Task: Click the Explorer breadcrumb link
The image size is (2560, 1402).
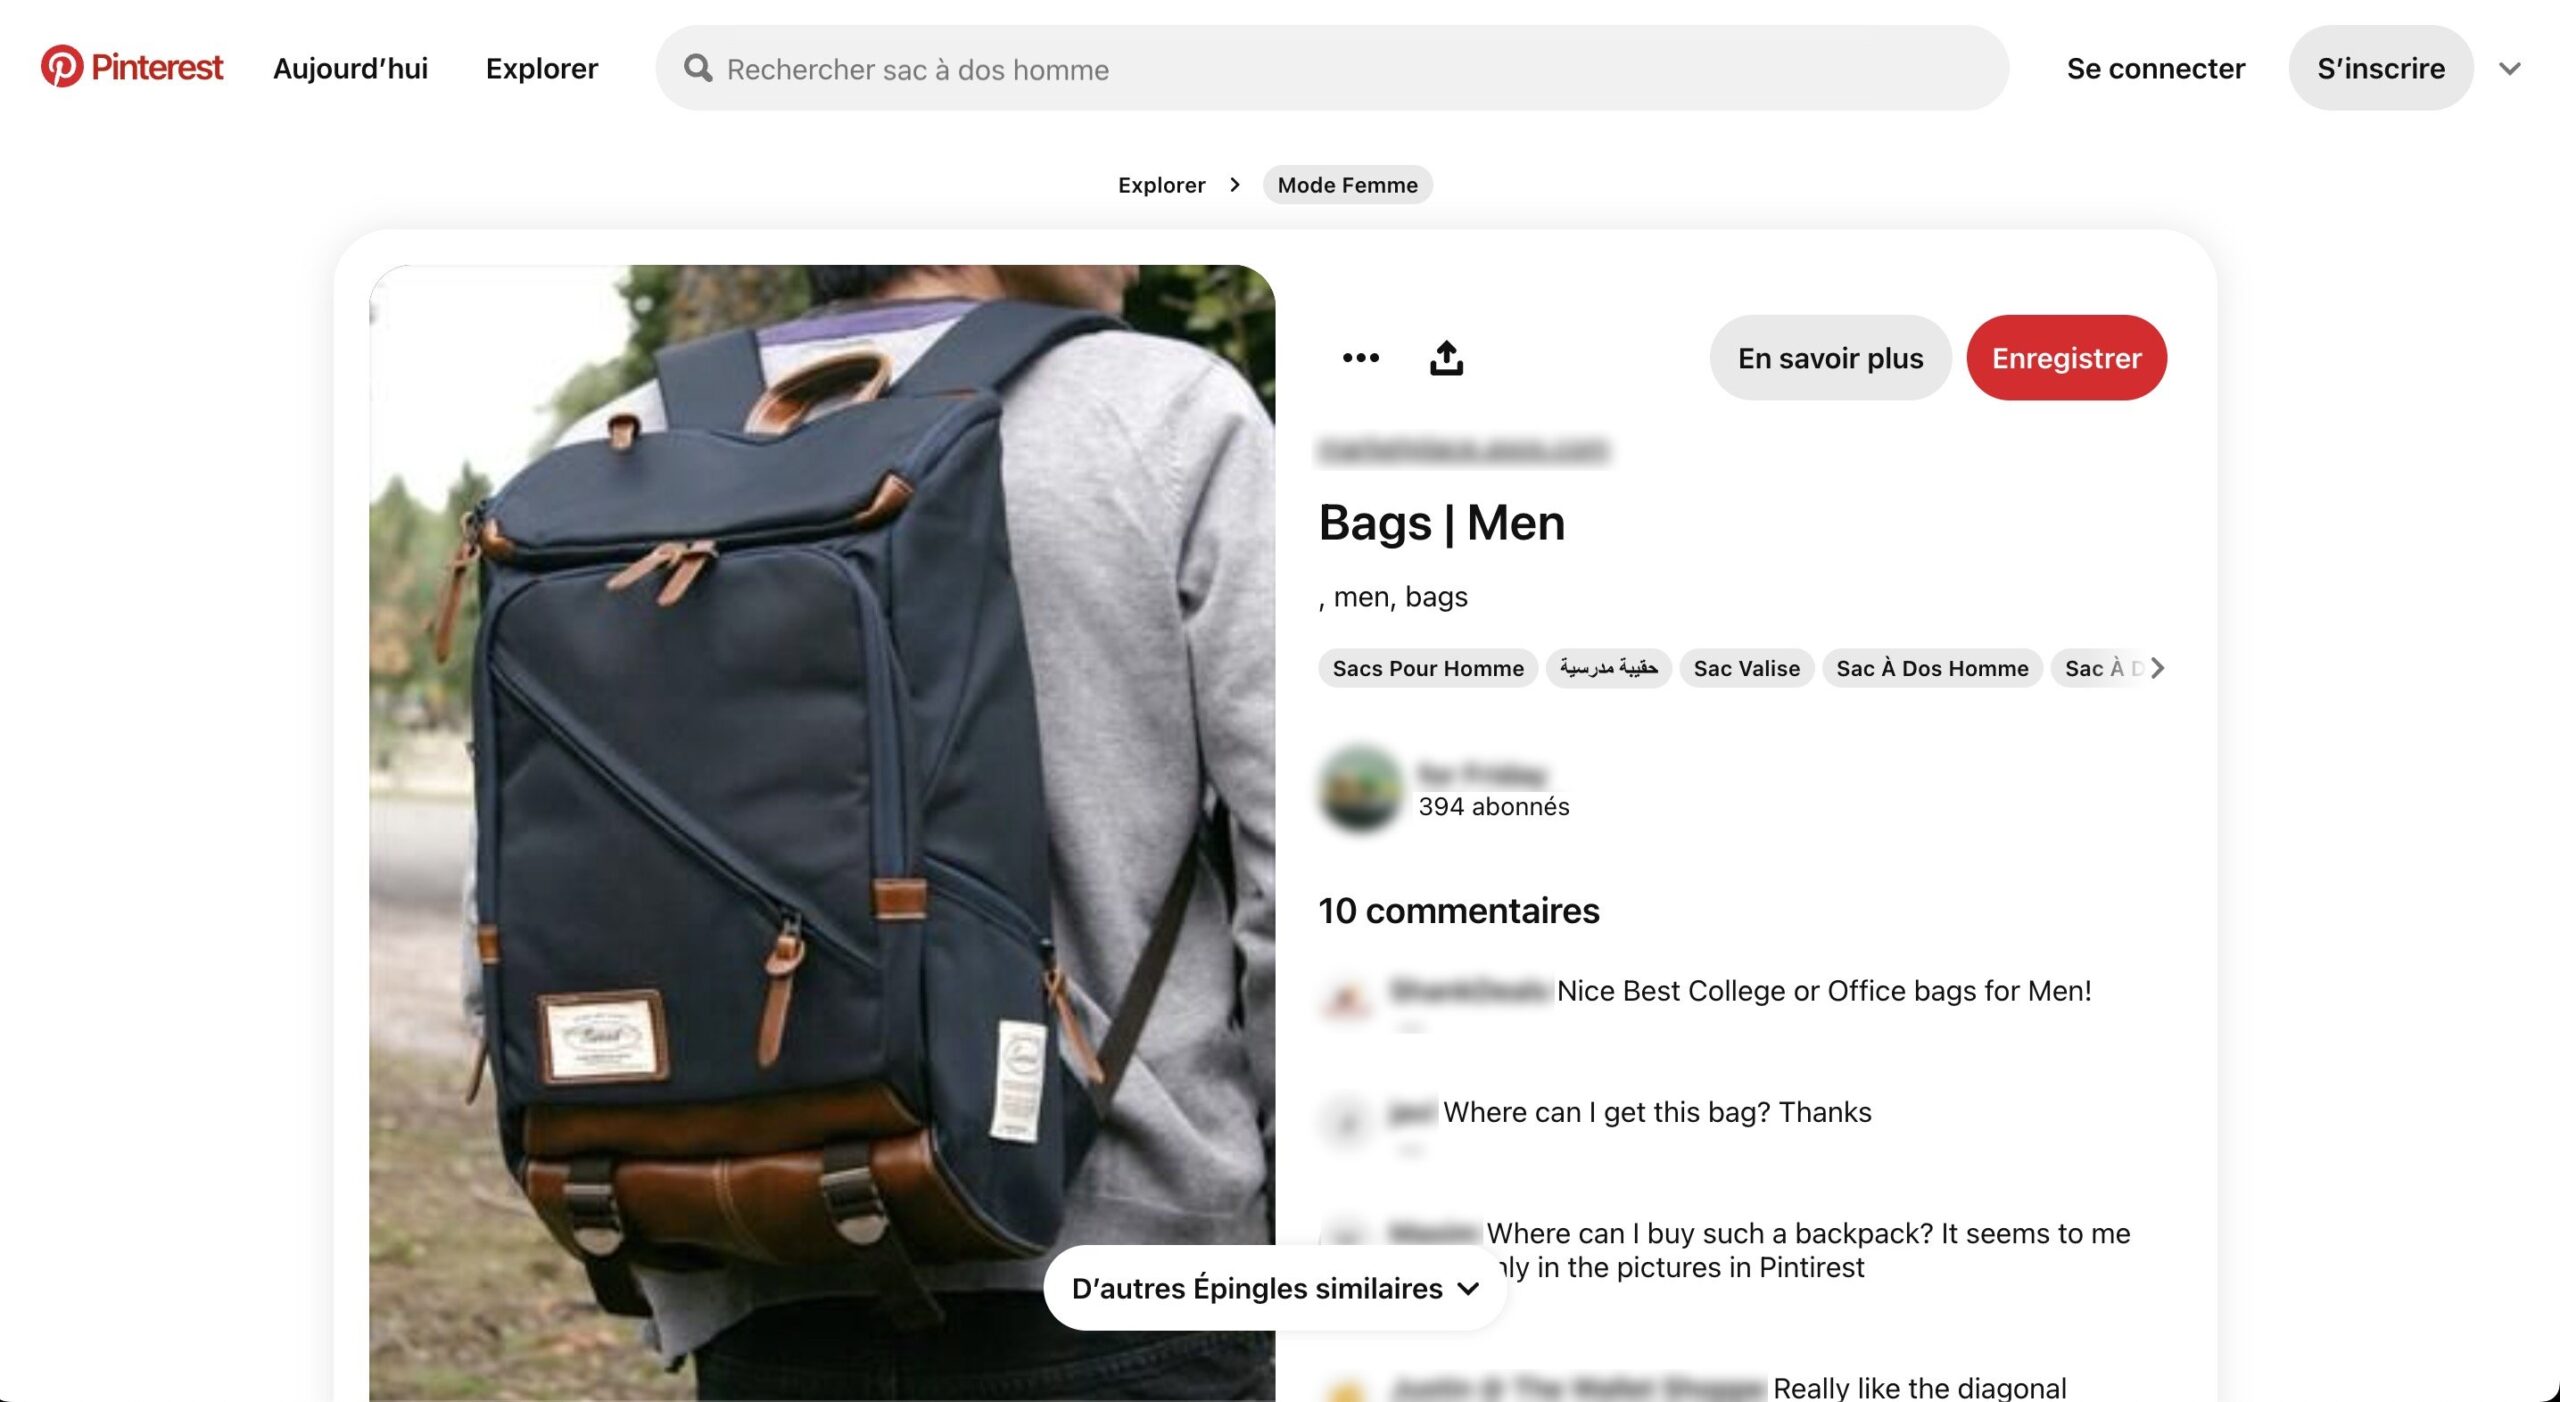Action: [1161, 185]
